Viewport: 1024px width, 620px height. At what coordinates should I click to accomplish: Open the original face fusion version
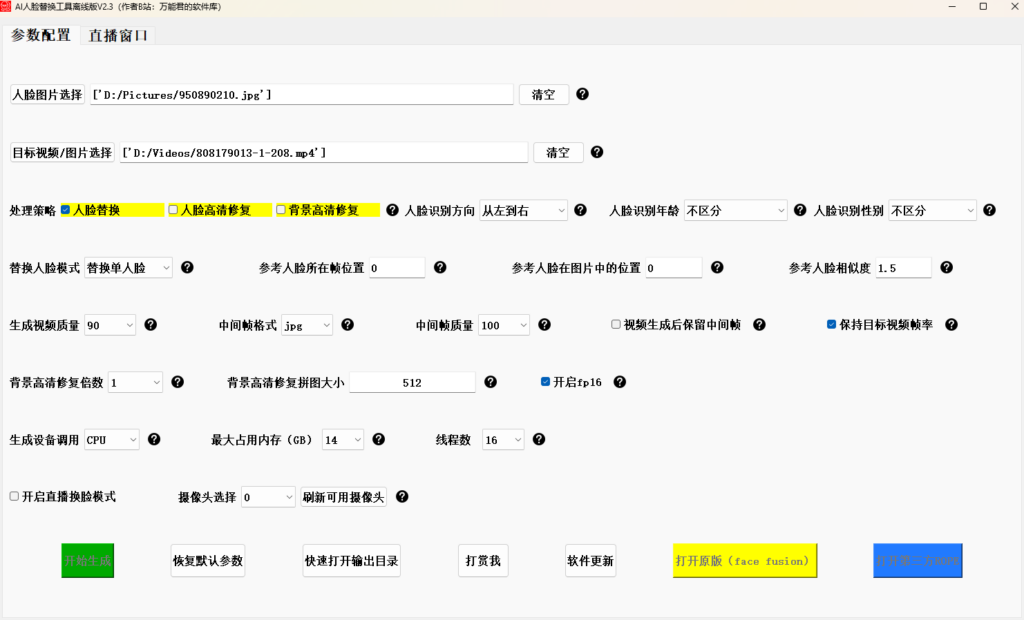744,561
